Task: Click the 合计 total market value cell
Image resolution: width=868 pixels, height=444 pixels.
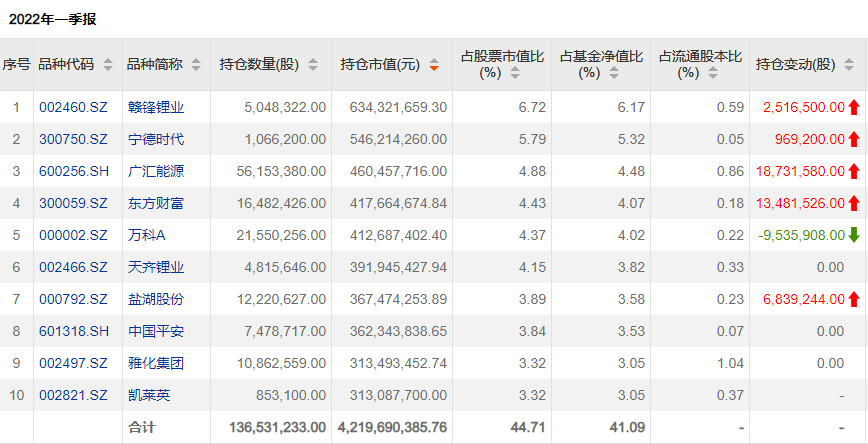Action: [392, 428]
